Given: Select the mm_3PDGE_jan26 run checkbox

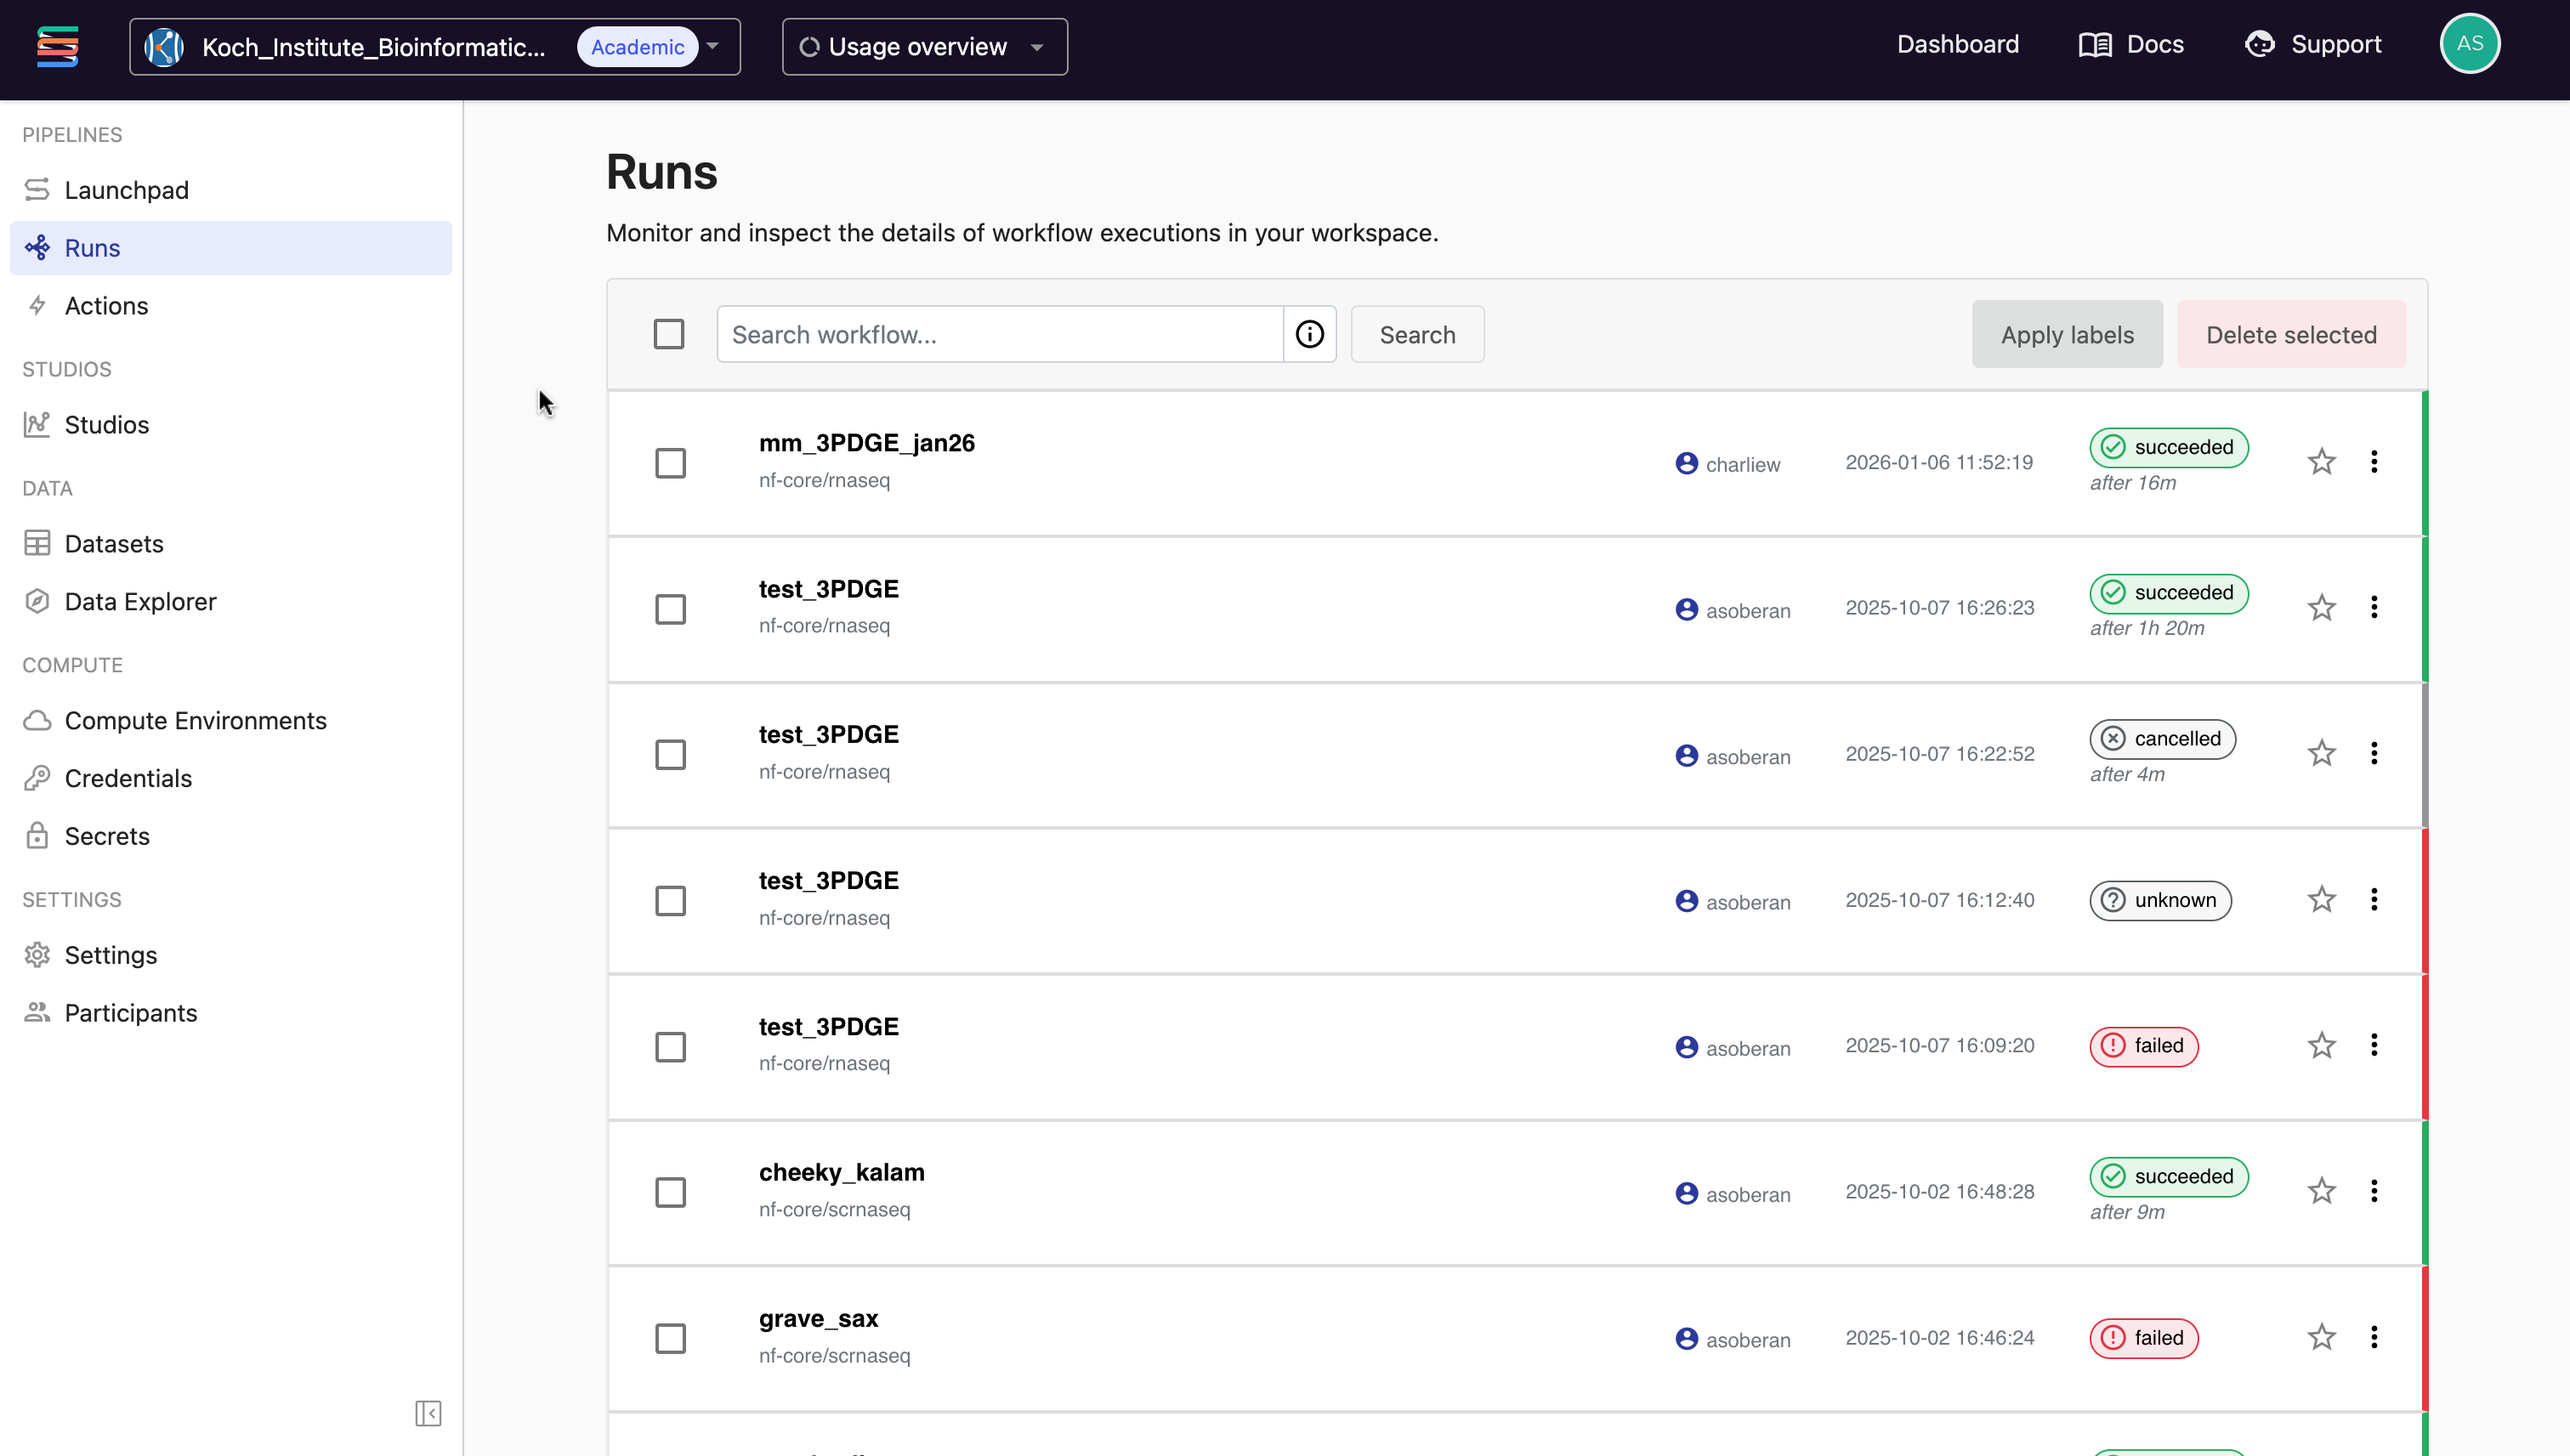Looking at the screenshot, I should point(670,463).
